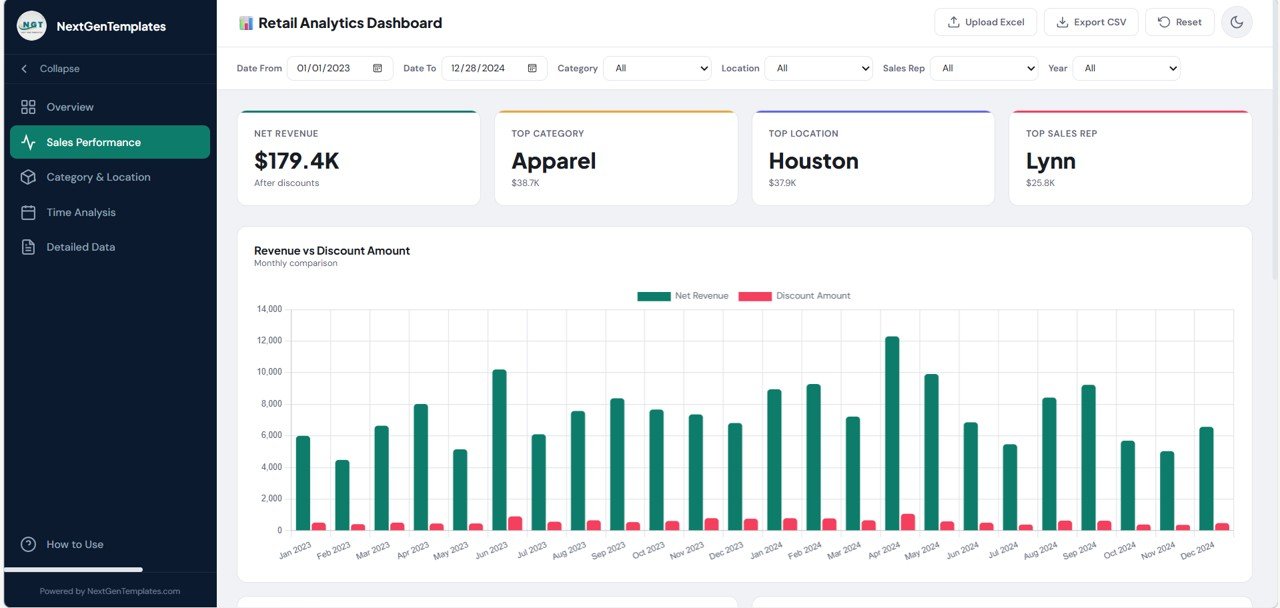The height and width of the screenshot is (608, 1280).
Task: Switch to the Time Analysis section
Action: [79, 211]
